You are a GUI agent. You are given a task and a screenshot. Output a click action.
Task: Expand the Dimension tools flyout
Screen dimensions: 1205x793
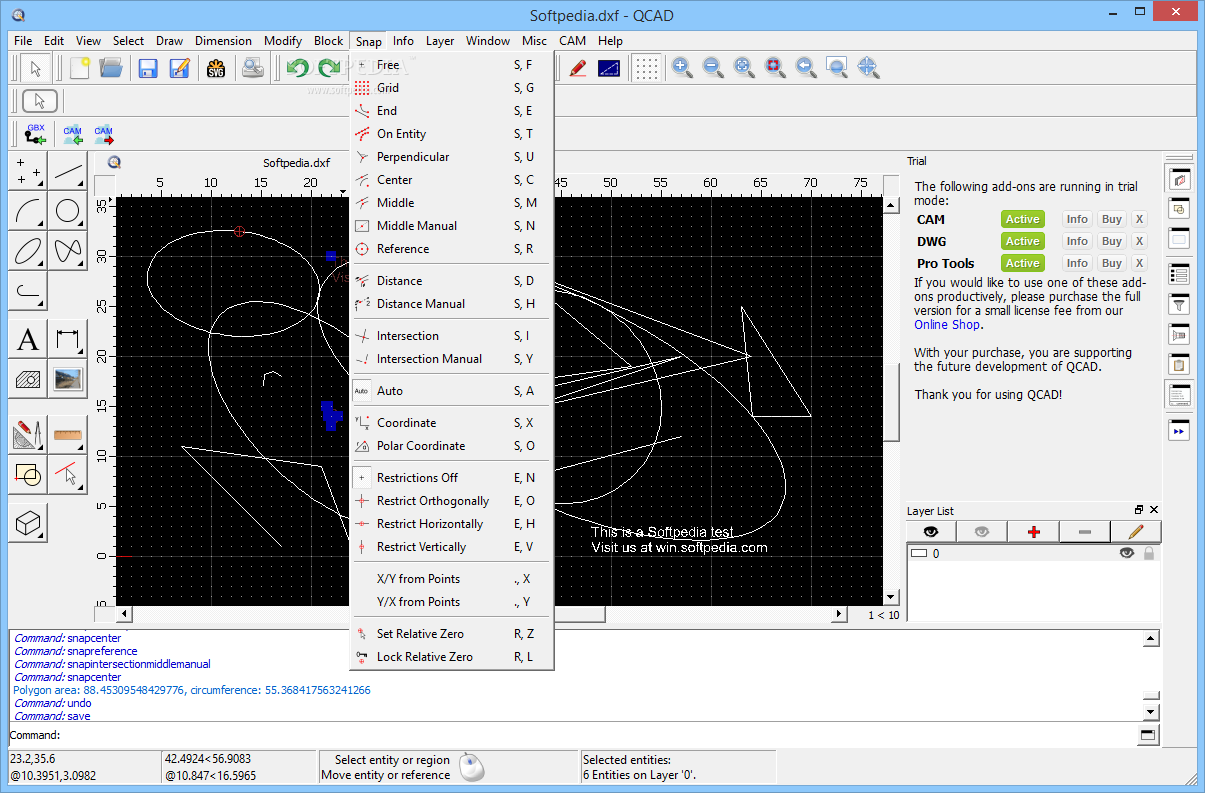tap(68, 341)
